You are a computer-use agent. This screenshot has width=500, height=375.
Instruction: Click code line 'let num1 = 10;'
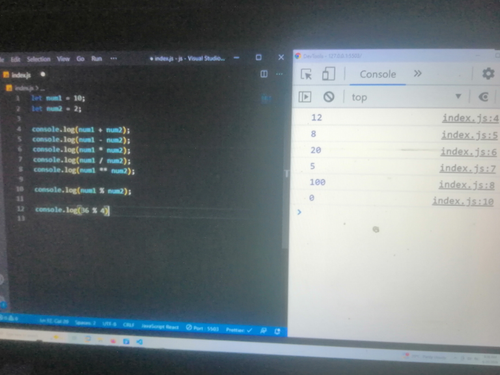tap(58, 98)
